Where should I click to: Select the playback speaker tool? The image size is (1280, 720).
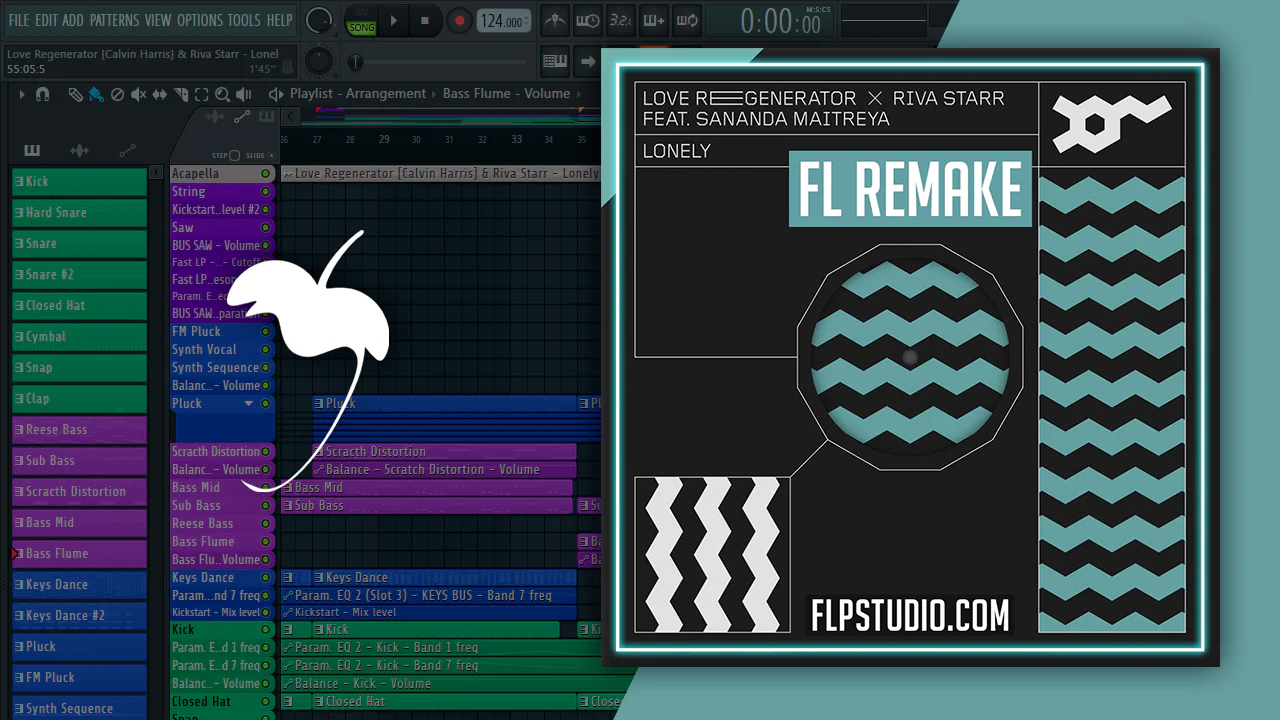(x=244, y=94)
